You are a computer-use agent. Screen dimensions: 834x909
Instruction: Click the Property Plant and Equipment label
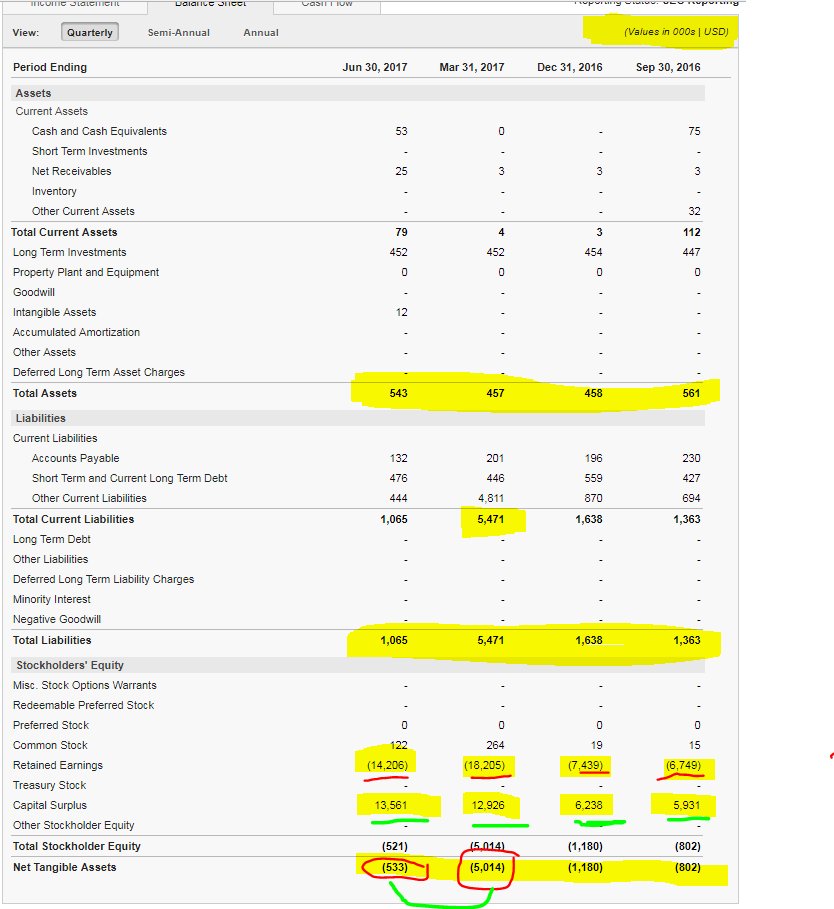[x=86, y=272]
